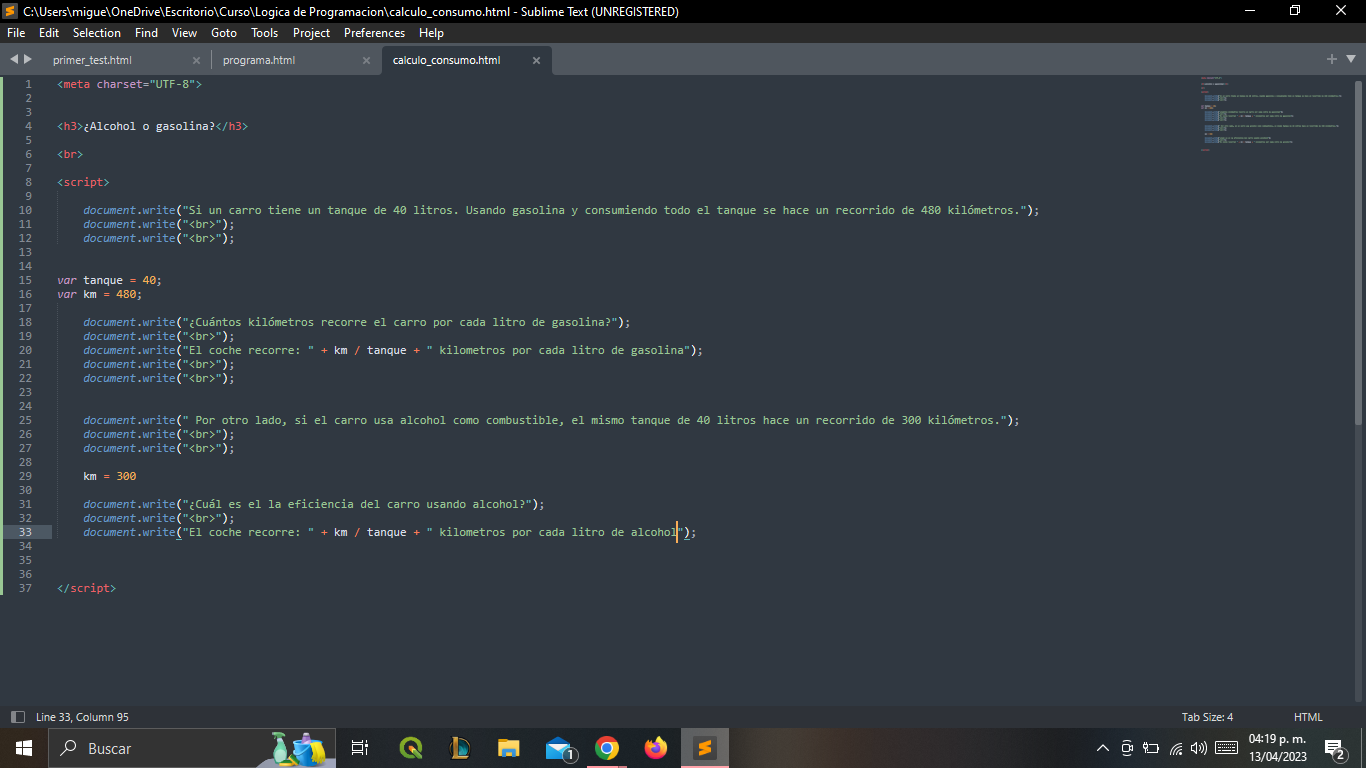
Task: Open File Explorer from taskbar
Action: point(509,748)
